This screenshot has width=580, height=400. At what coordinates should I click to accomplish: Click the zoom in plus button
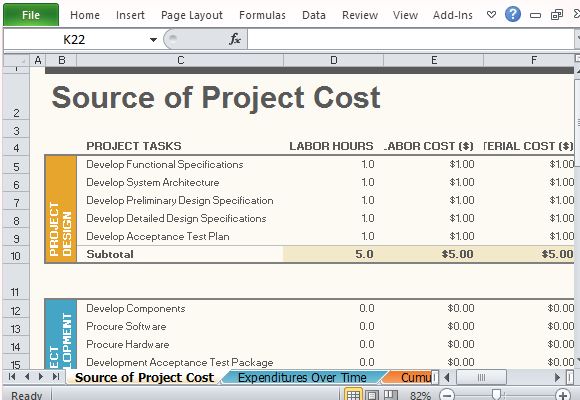pyautogui.click(x=563, y=395)
